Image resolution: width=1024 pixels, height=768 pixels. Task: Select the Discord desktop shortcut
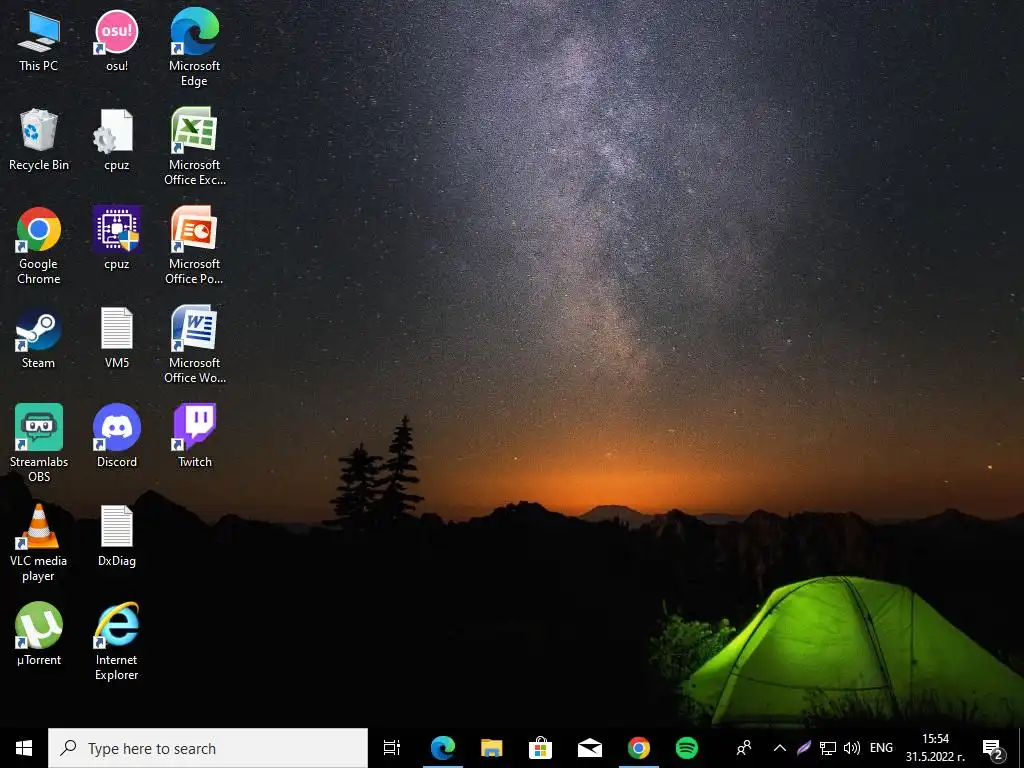coord(117,437)
